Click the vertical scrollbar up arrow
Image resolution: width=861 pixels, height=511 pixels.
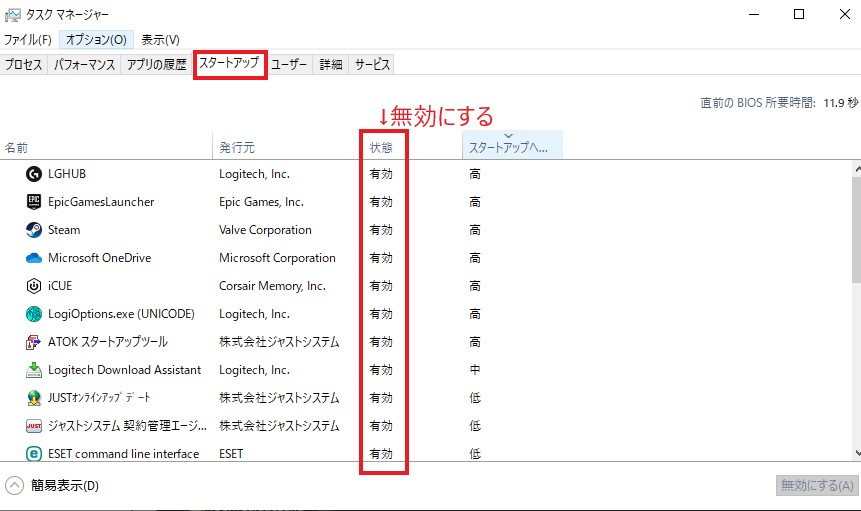pos(857,170)
